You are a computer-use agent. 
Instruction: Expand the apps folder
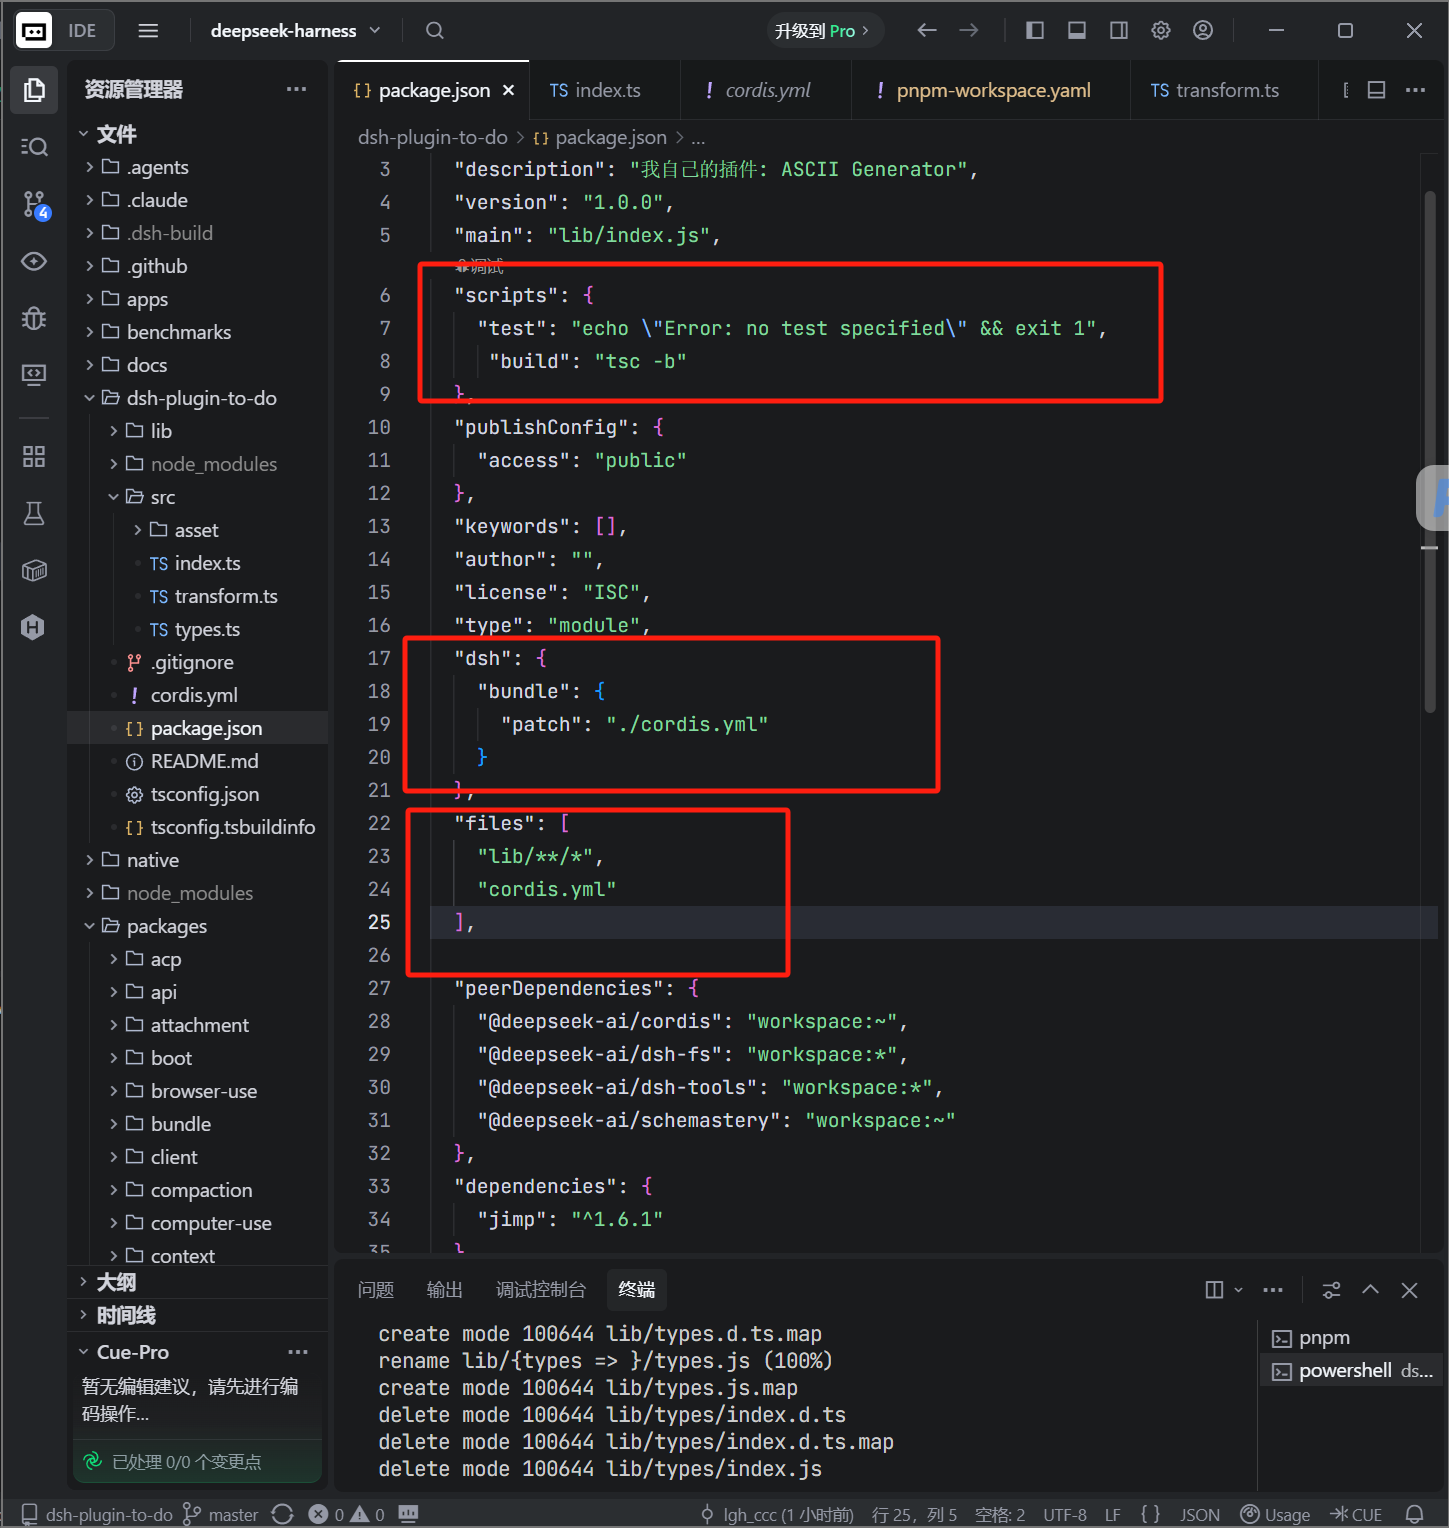(x=147, y=299)
